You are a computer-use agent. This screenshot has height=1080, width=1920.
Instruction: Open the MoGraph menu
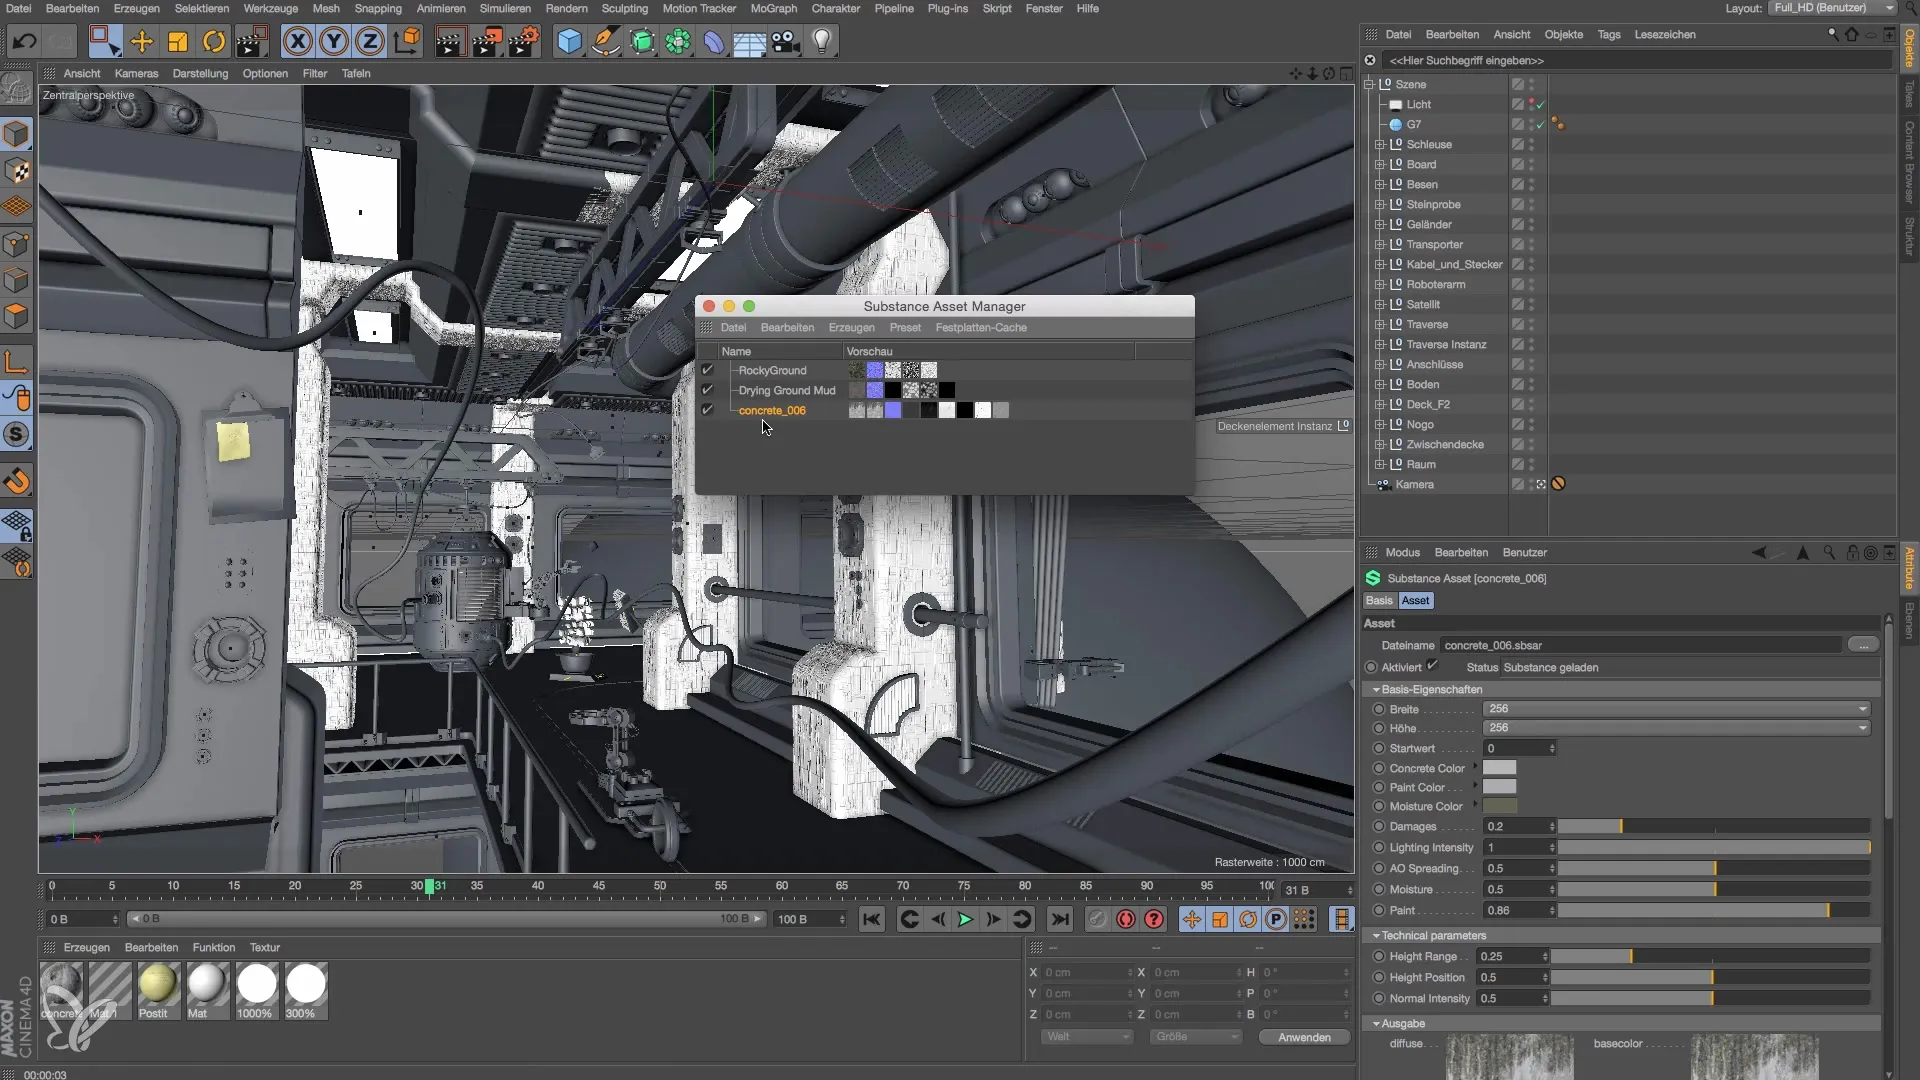(x=773, y=8)
